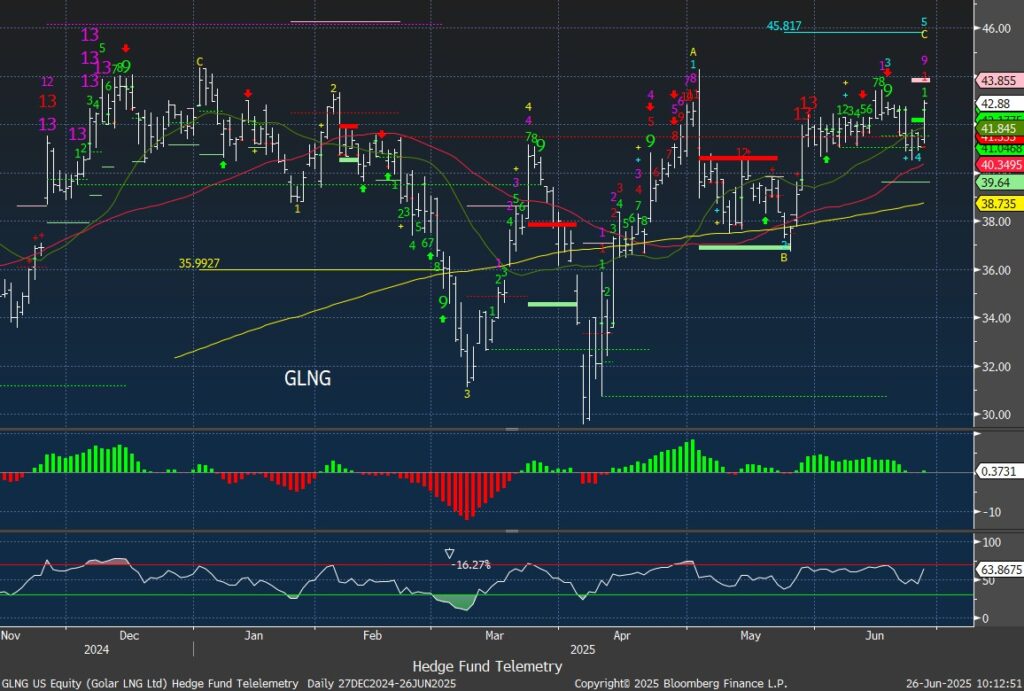Grab the divider handle between price and histogram panels
Viewport: 1024px width, 691px height.
pos(512,429)
